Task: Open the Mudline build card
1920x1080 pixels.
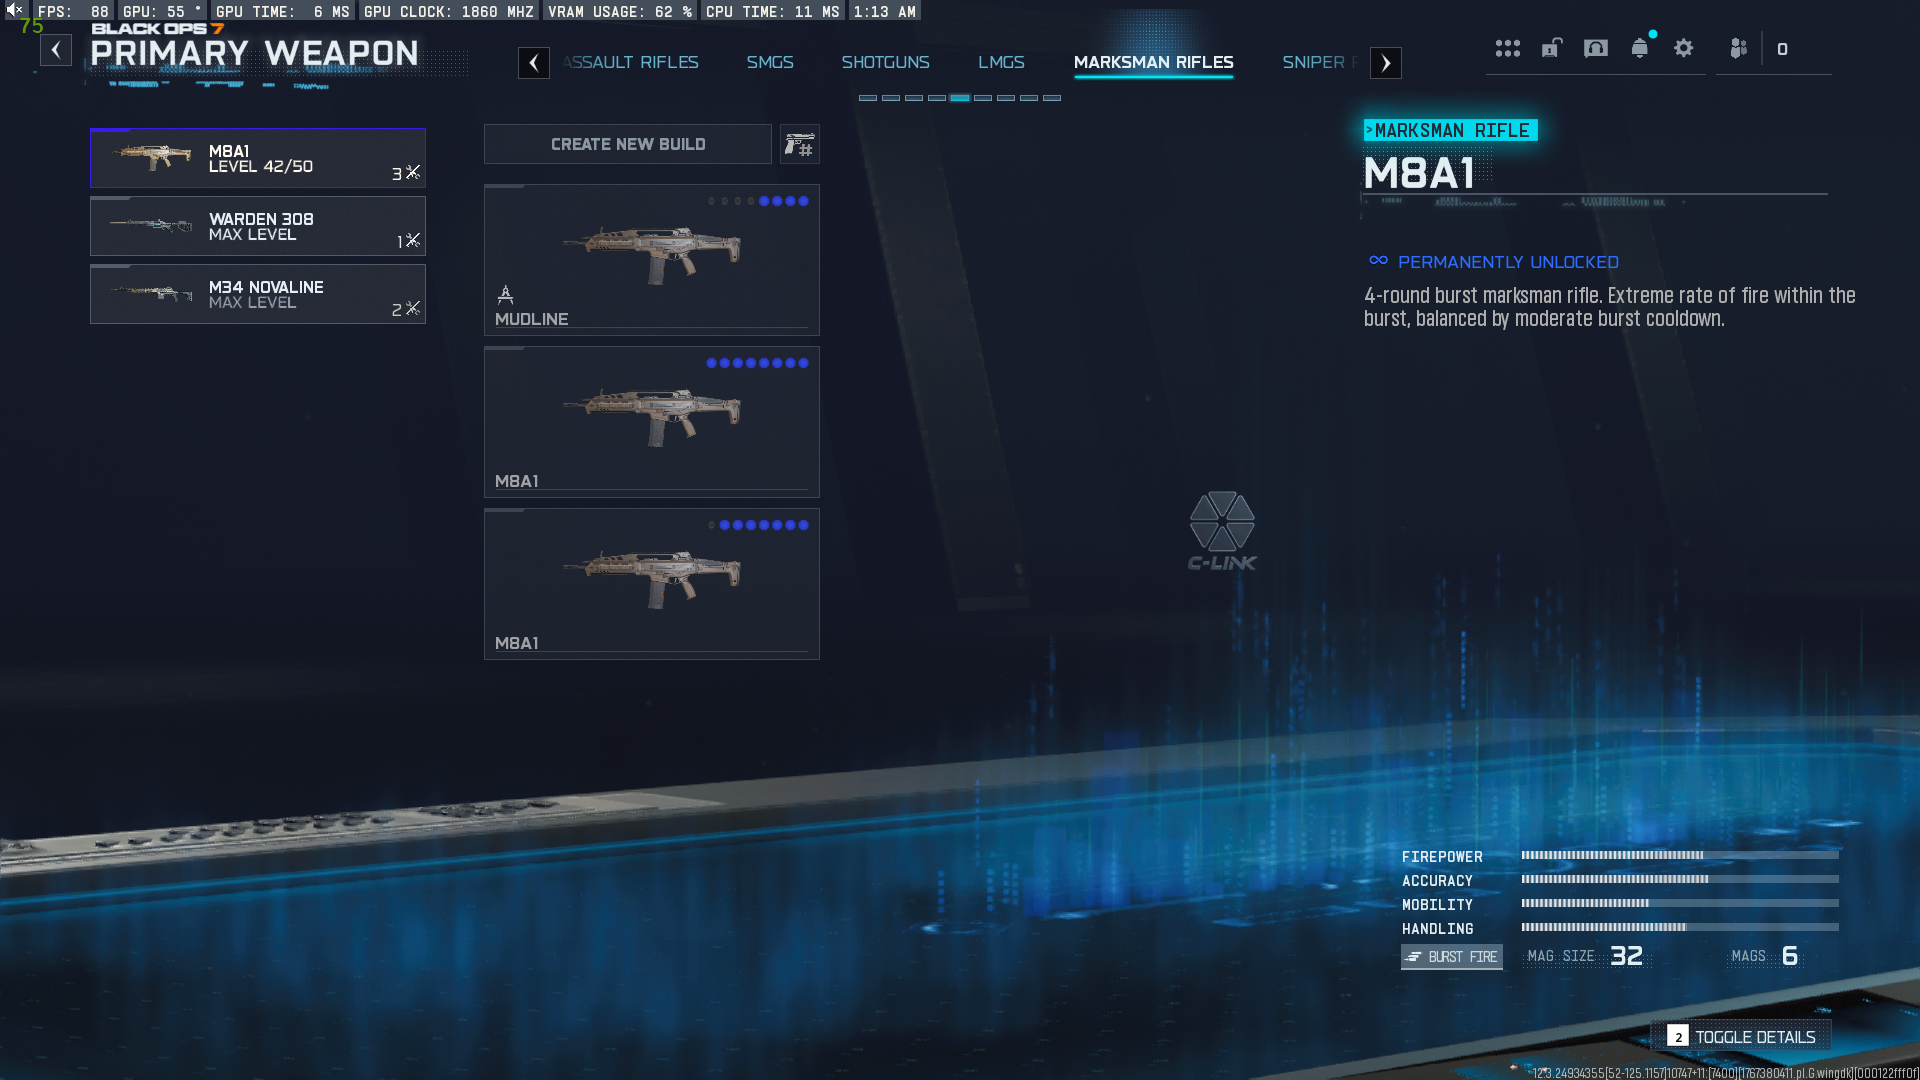Action: tap(652, 260)
